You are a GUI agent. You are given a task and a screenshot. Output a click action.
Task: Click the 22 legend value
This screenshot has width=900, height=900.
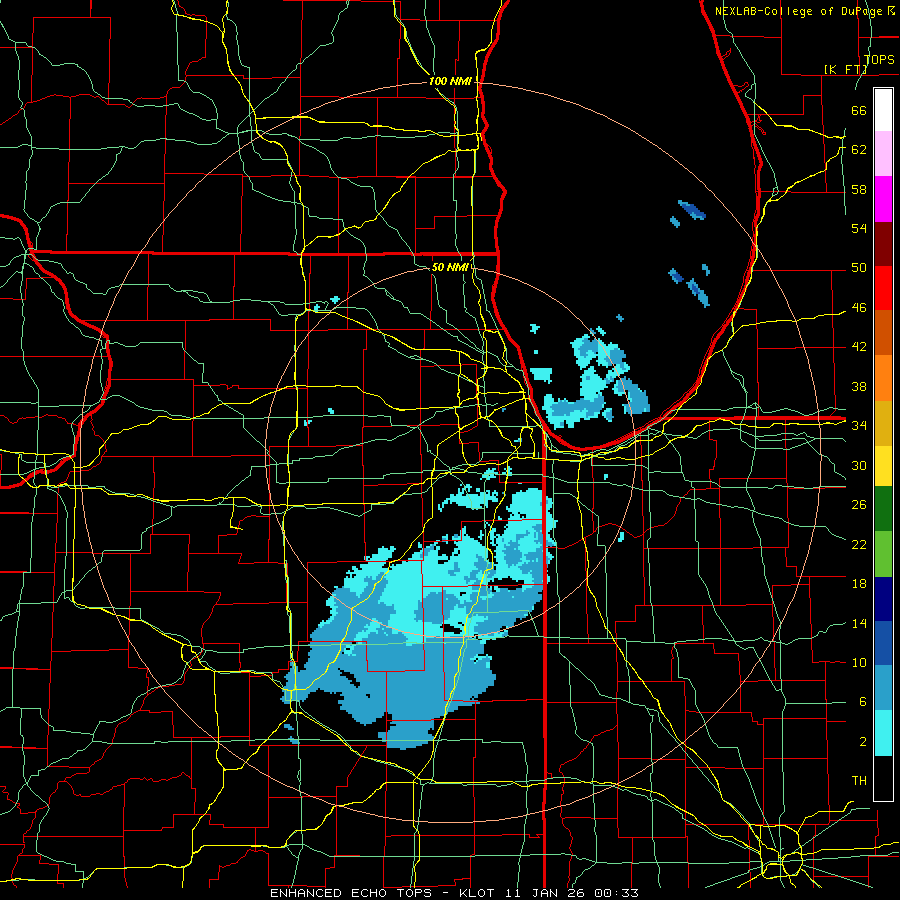[x=859, y=544]
